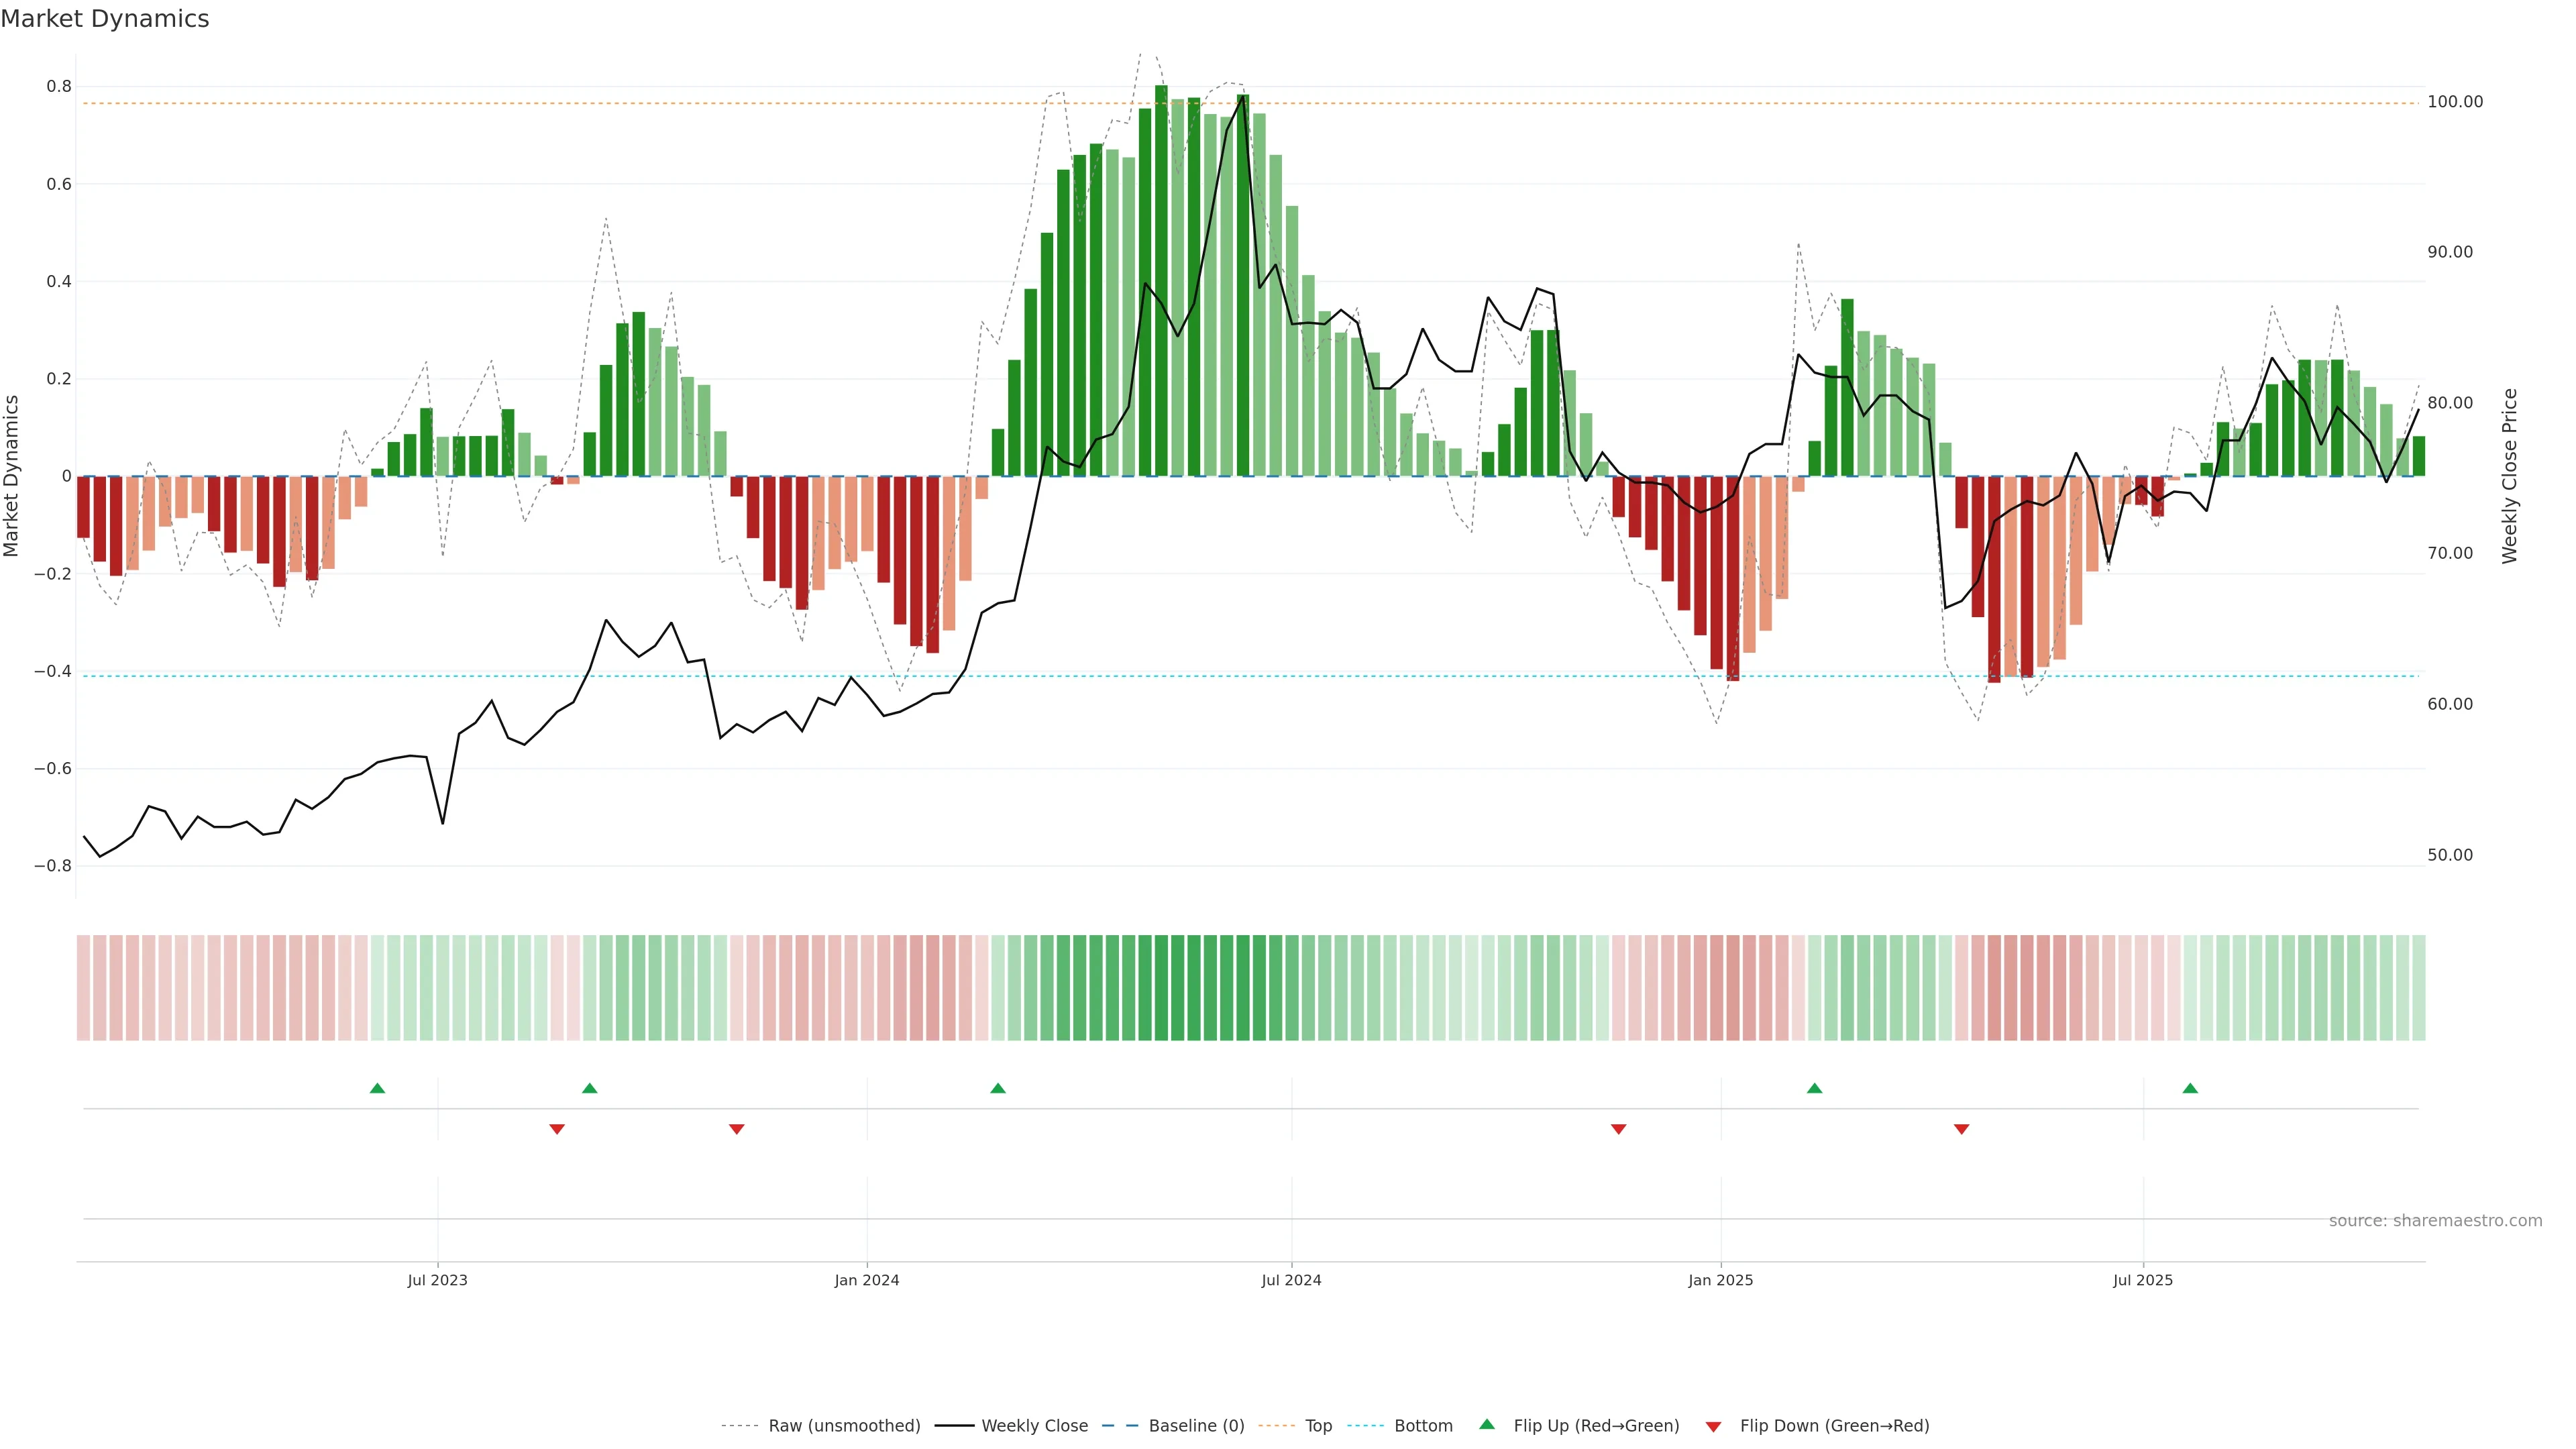The width and height of the screenshot is (2576, 1449).
Task: Click the first red flip-down marker after Jul 2023
Action: (x=557, y=1129)
